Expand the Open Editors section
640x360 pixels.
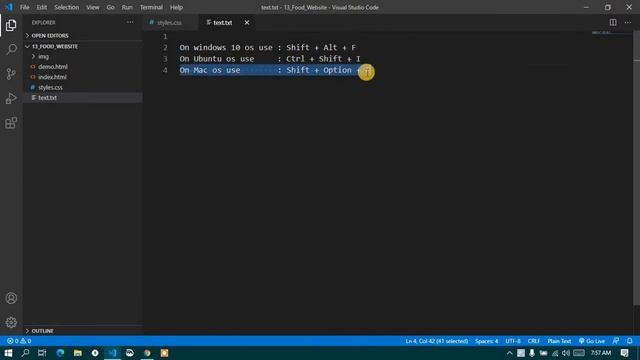[x=82, y=36]
